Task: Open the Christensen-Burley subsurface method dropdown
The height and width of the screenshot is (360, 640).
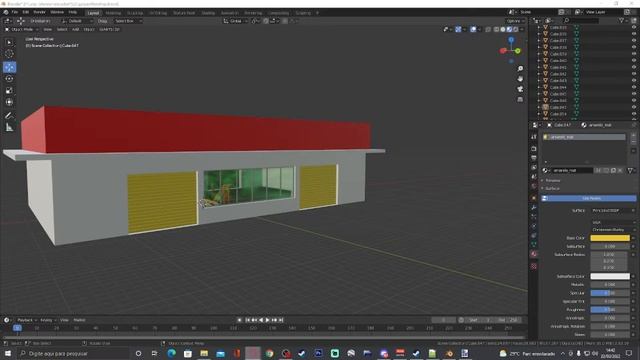Action: click(612, 230)
